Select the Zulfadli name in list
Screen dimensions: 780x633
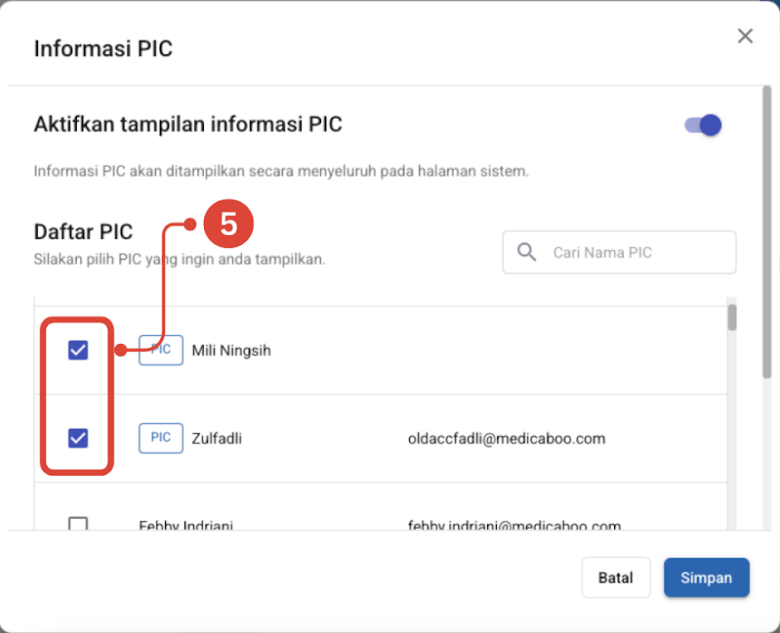216,438
